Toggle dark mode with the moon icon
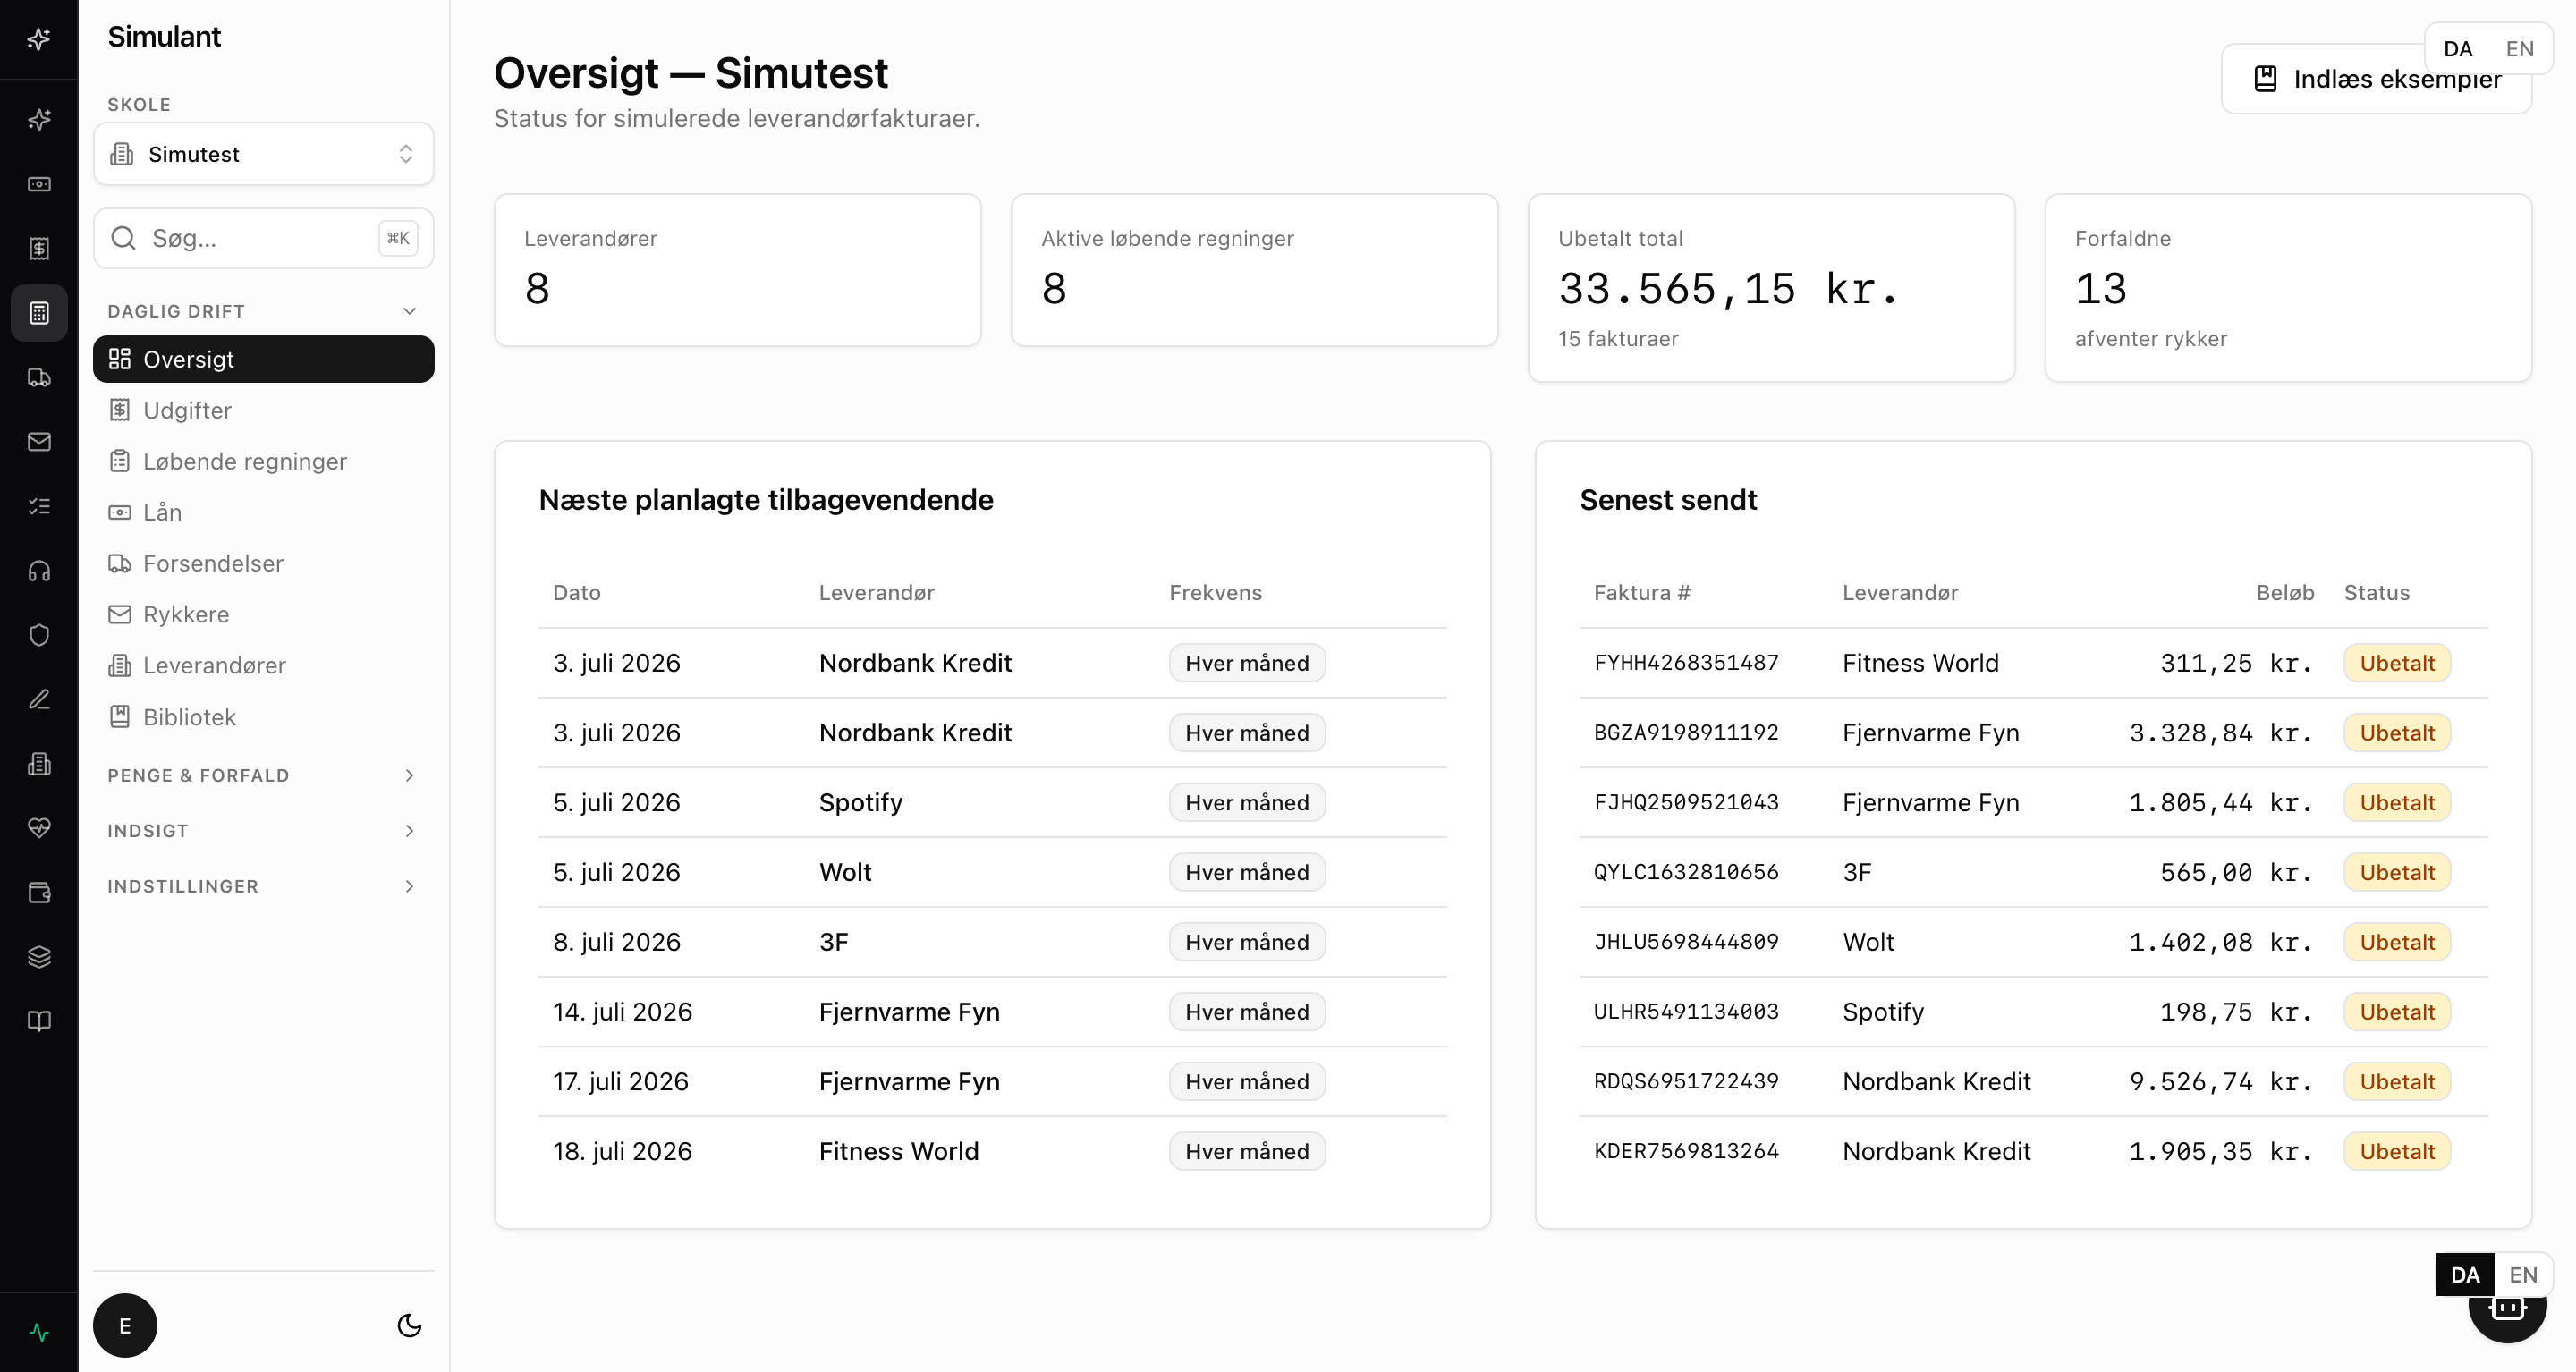2576x1372 pixels. 409,1326
